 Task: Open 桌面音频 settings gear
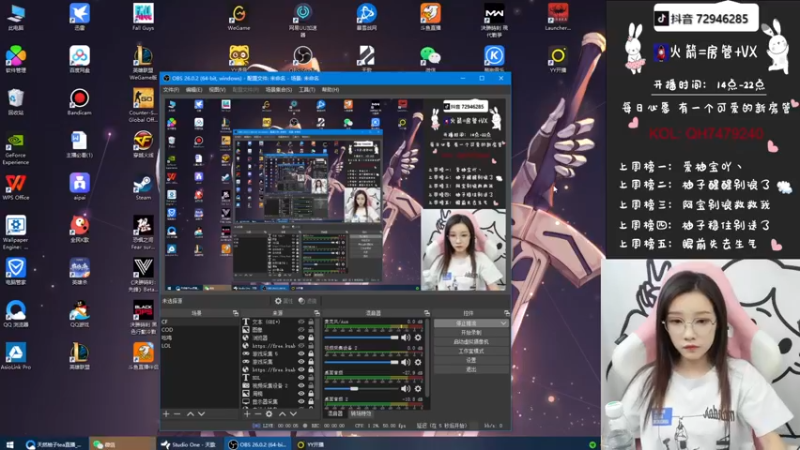coord(418,388)
